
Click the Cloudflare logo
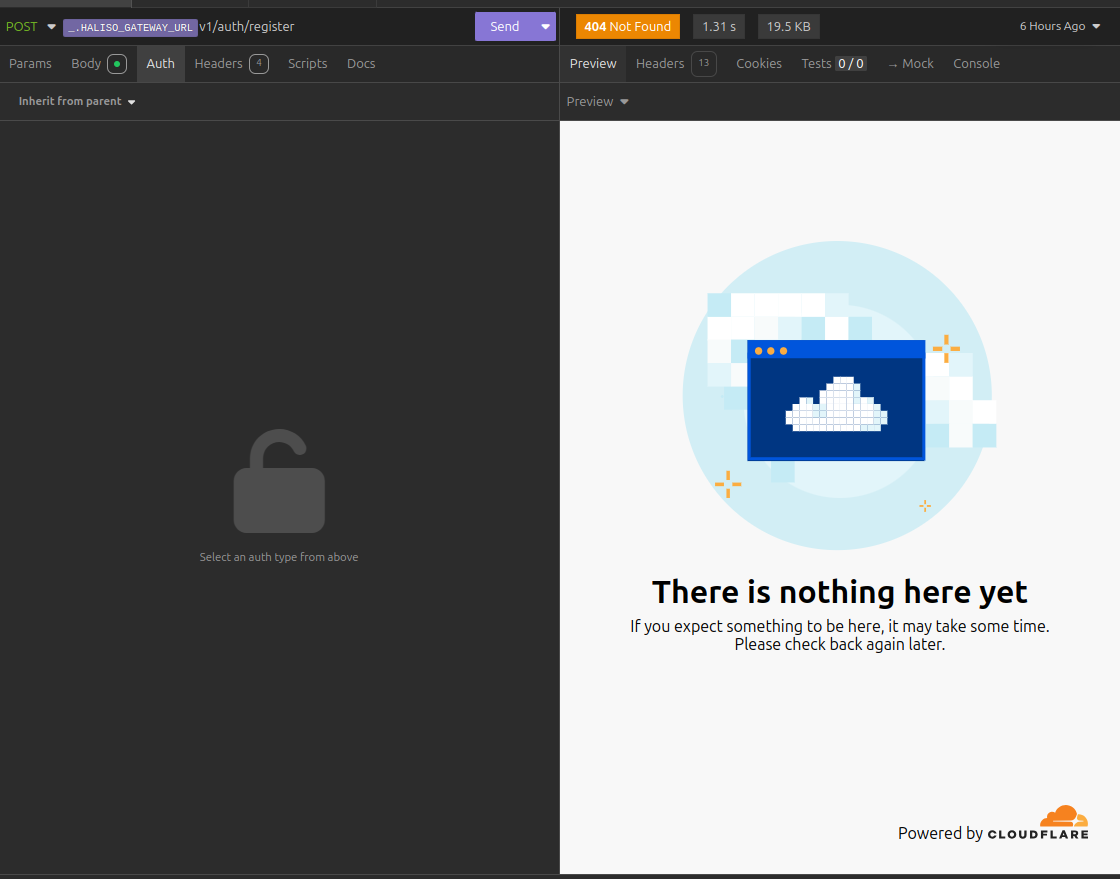pyautogui.click(x=1038, y=823)
